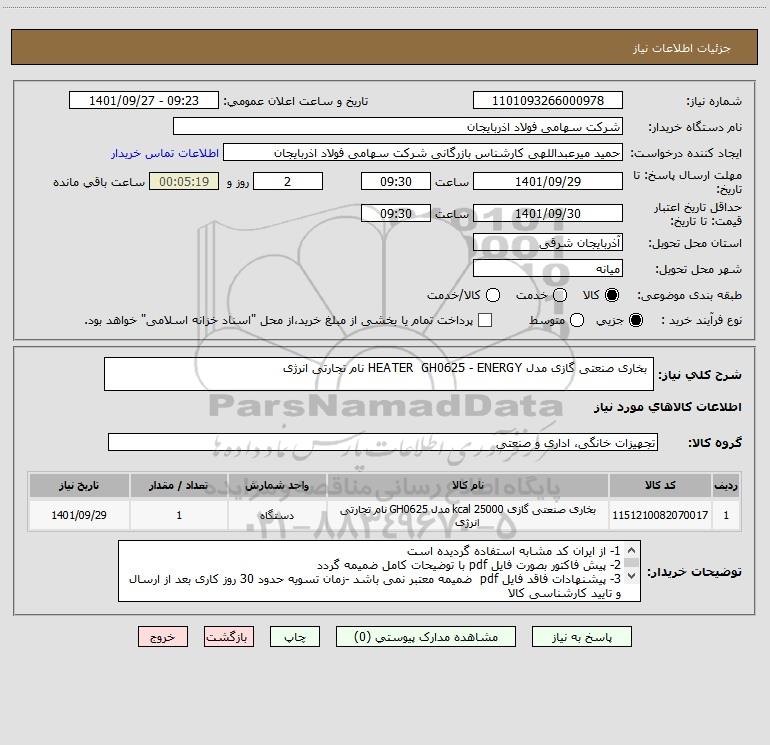Screen dimensions: 770x745
Task: Click the remaining days field showing 2
Action: coord(288,181)
